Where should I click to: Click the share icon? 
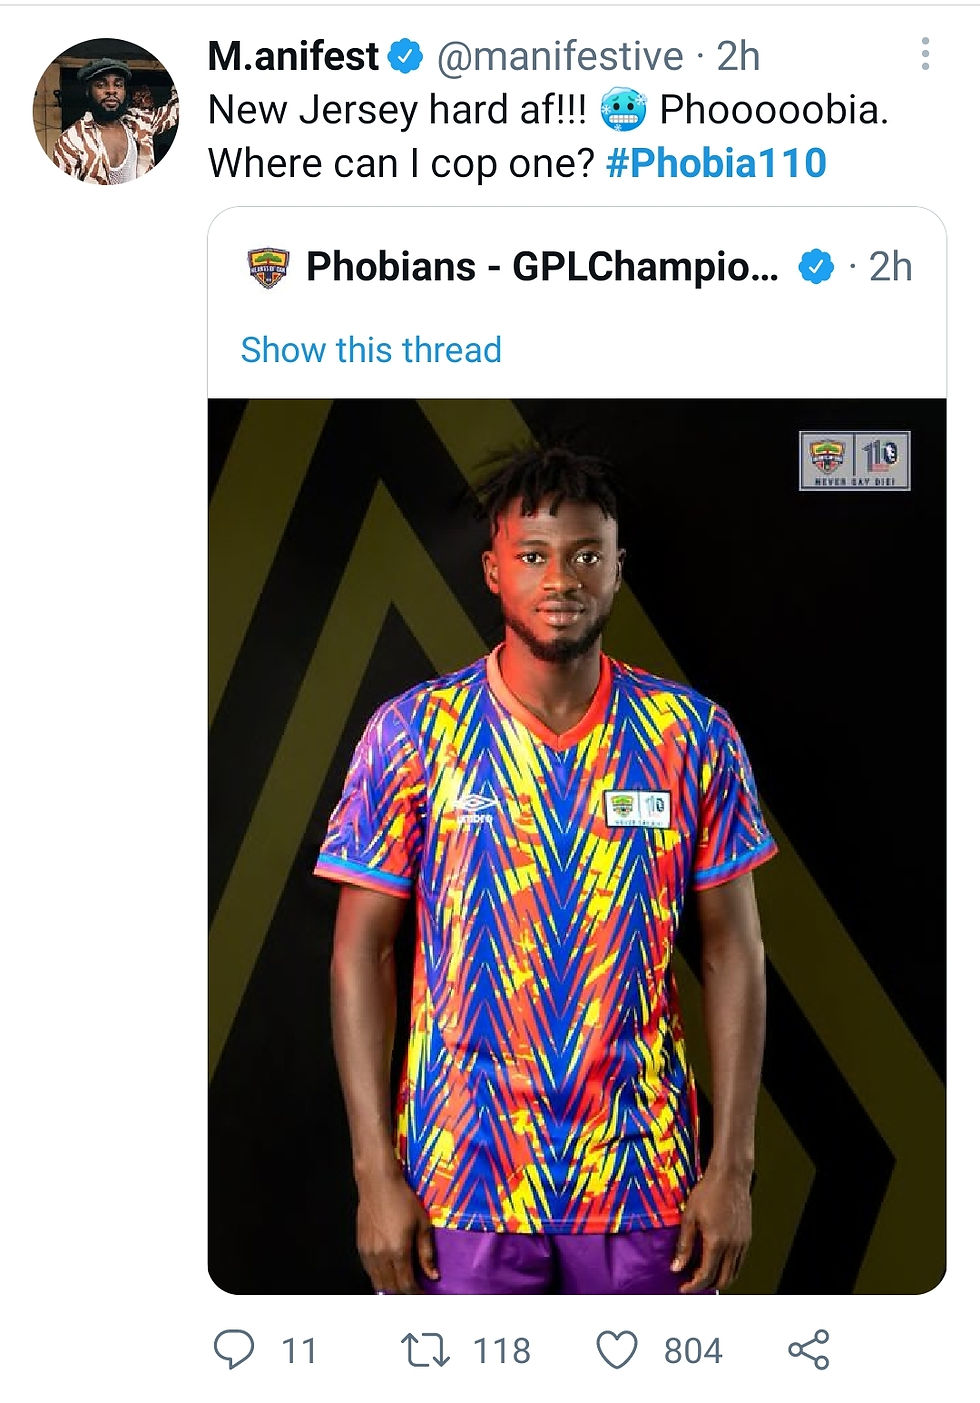tap(809, 1350)
